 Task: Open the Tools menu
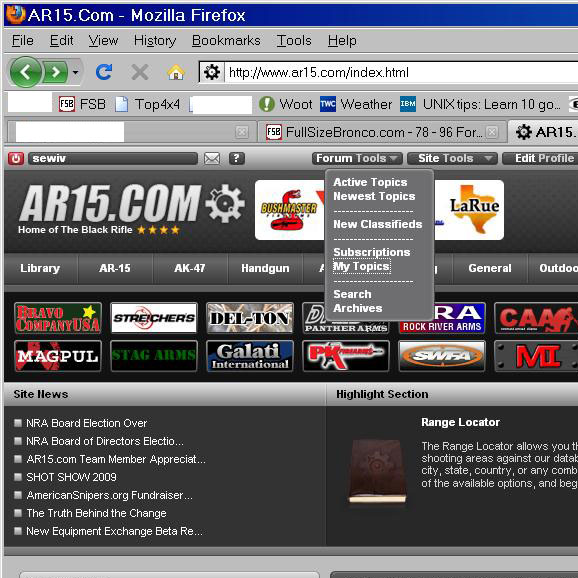(294, 41)
